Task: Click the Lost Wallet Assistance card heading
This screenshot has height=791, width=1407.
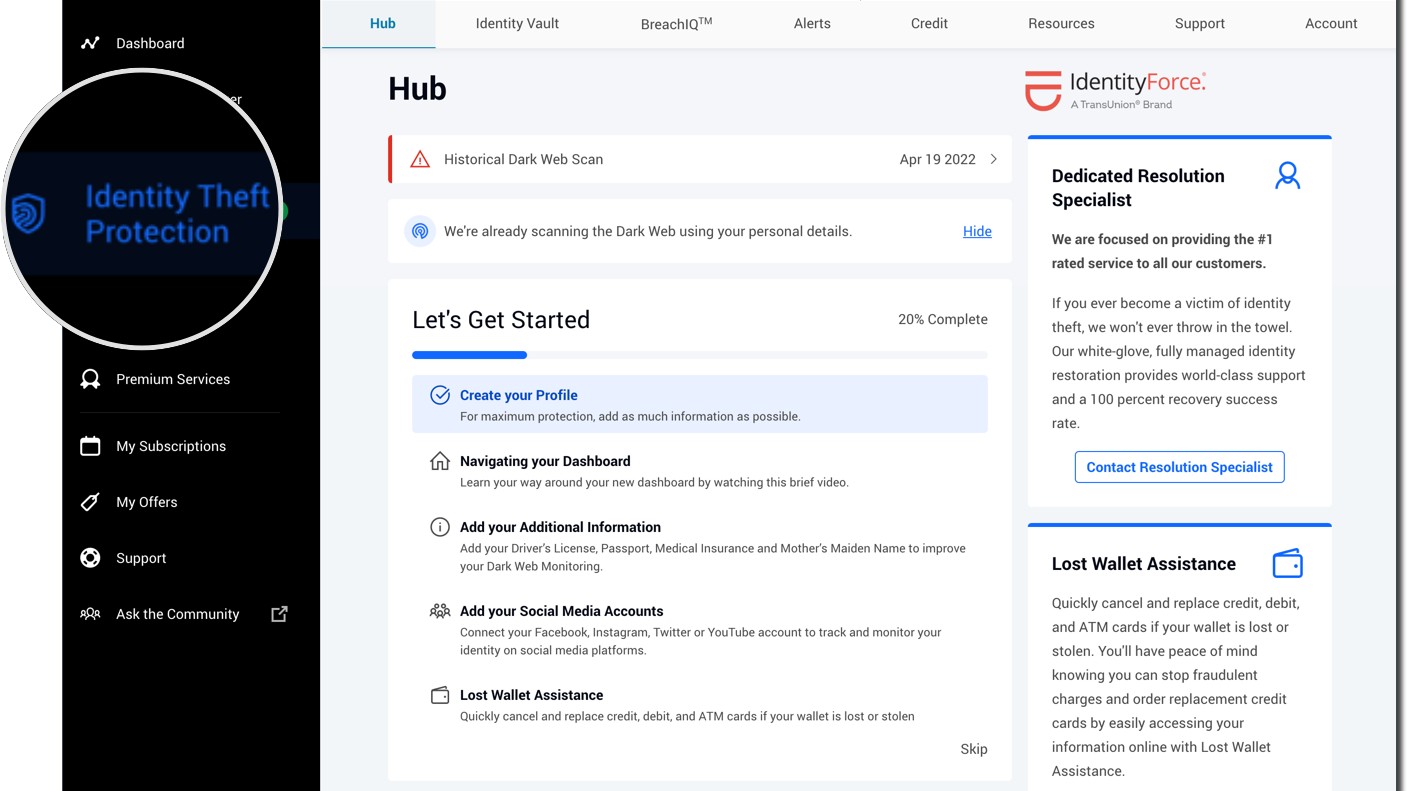Action: point(1144,564)
